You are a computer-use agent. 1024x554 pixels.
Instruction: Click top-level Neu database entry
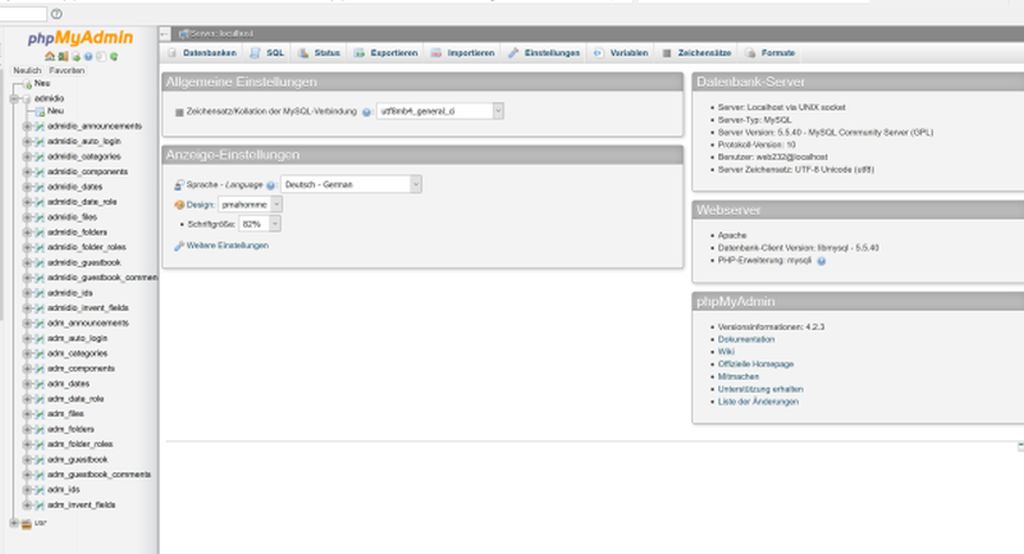42,84
